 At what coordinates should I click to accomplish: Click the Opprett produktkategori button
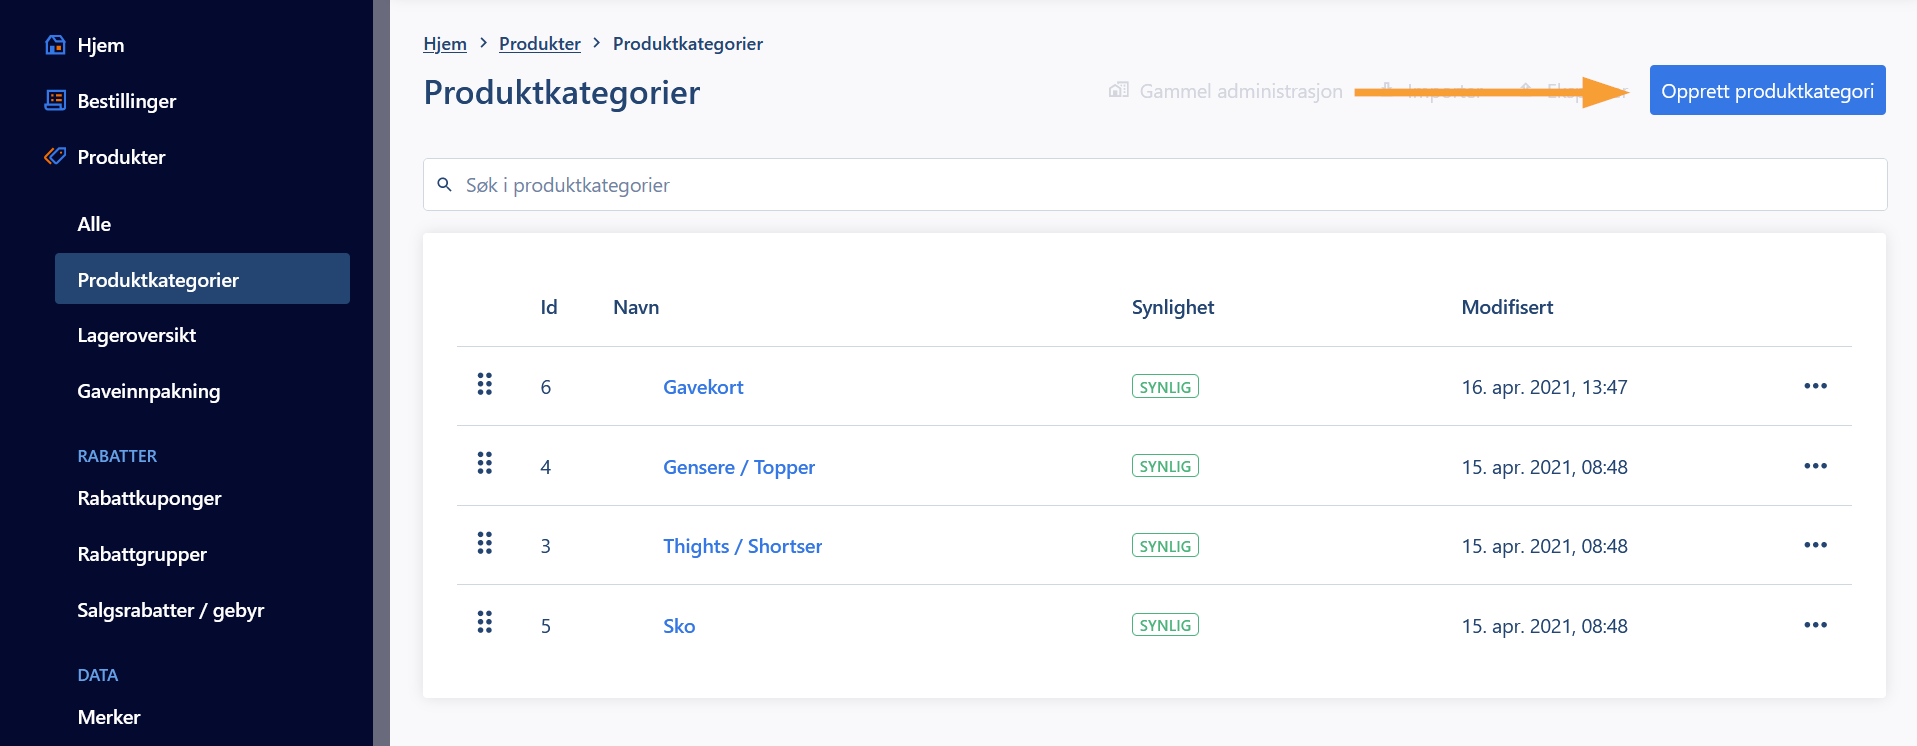click(x=1767, y=90)
